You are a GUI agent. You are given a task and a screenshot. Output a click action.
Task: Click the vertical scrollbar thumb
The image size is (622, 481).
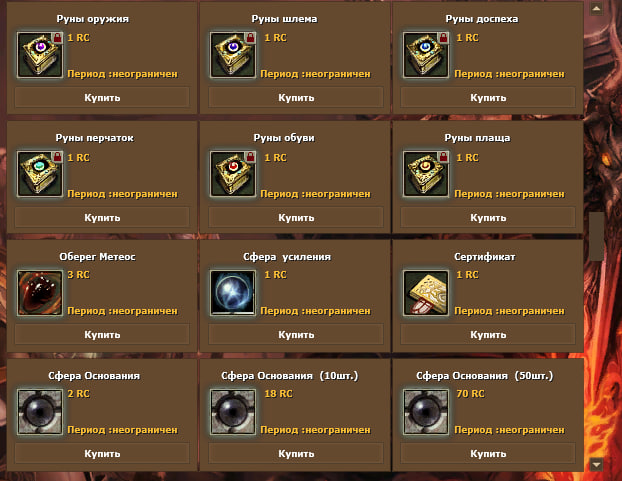click(x=596, y=236)
